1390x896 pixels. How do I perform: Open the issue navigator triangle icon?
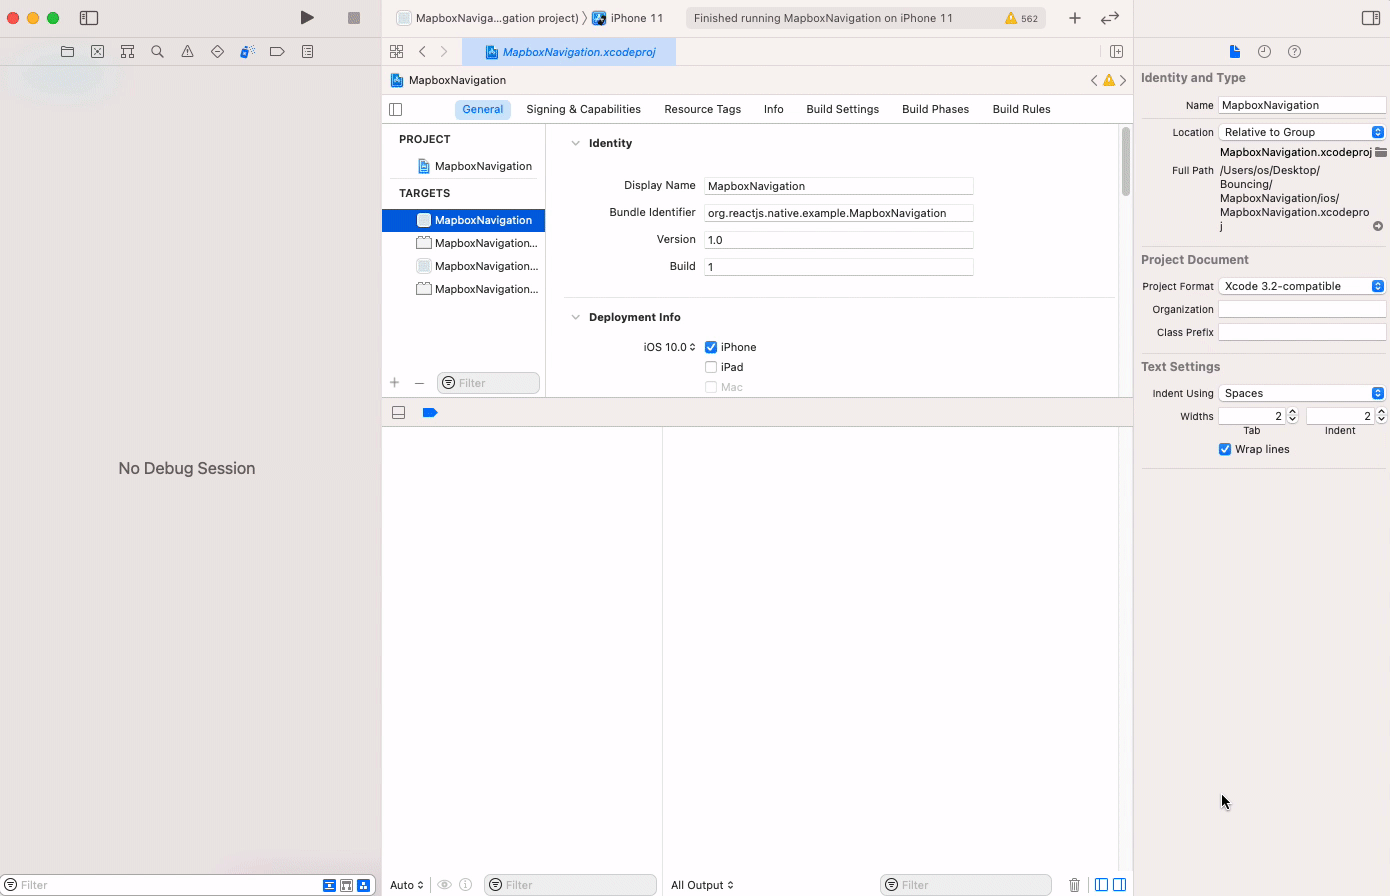point(187,51)
